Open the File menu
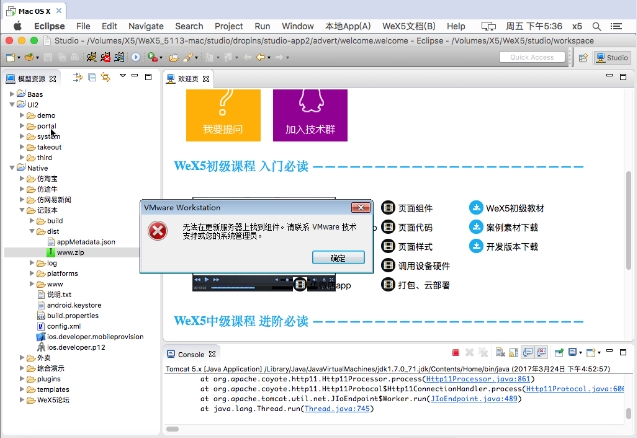637x438 pixels. tap(83, 26)
